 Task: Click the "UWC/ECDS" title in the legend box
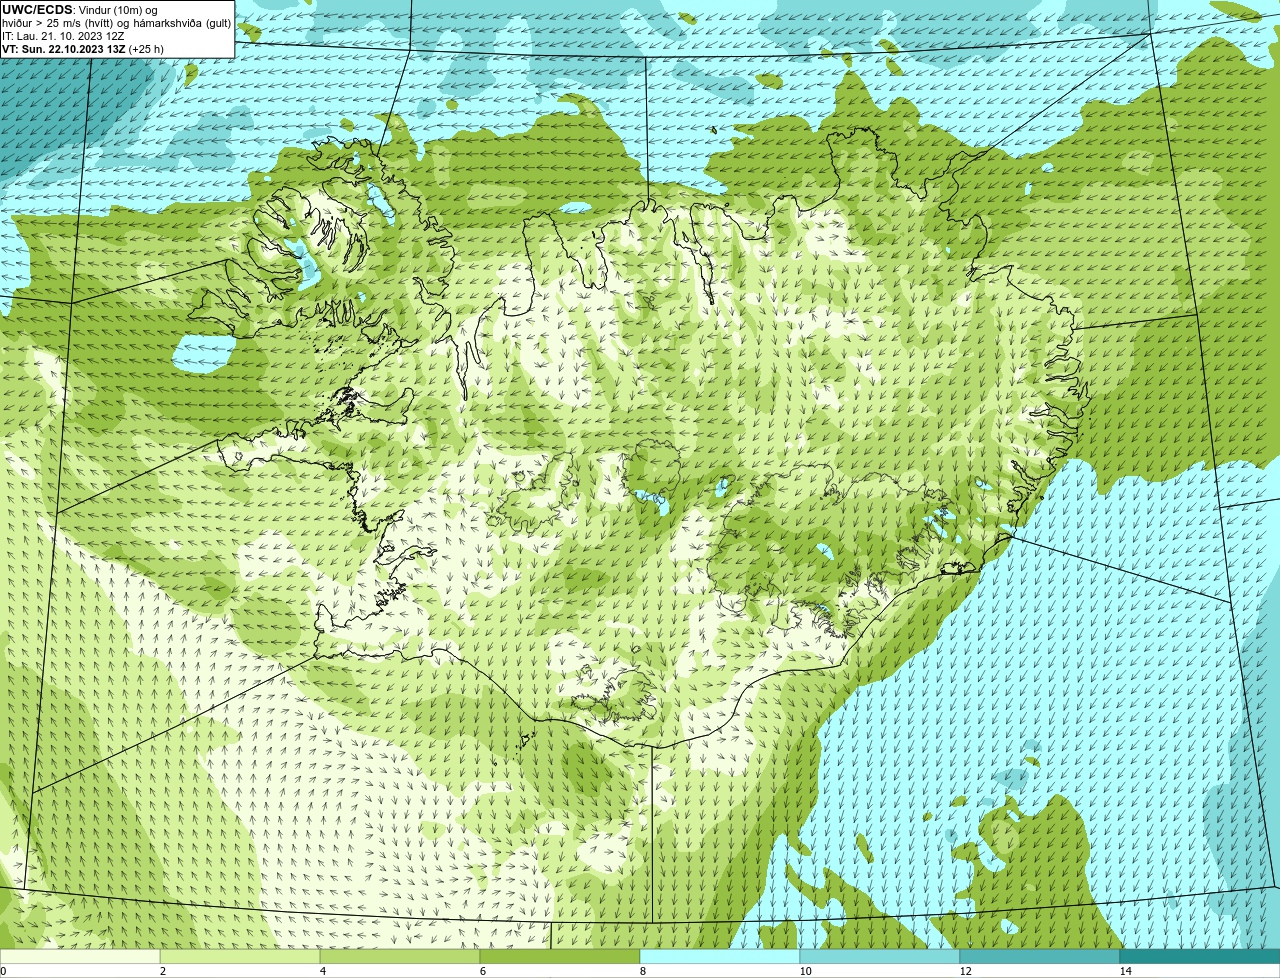point(37,10)
